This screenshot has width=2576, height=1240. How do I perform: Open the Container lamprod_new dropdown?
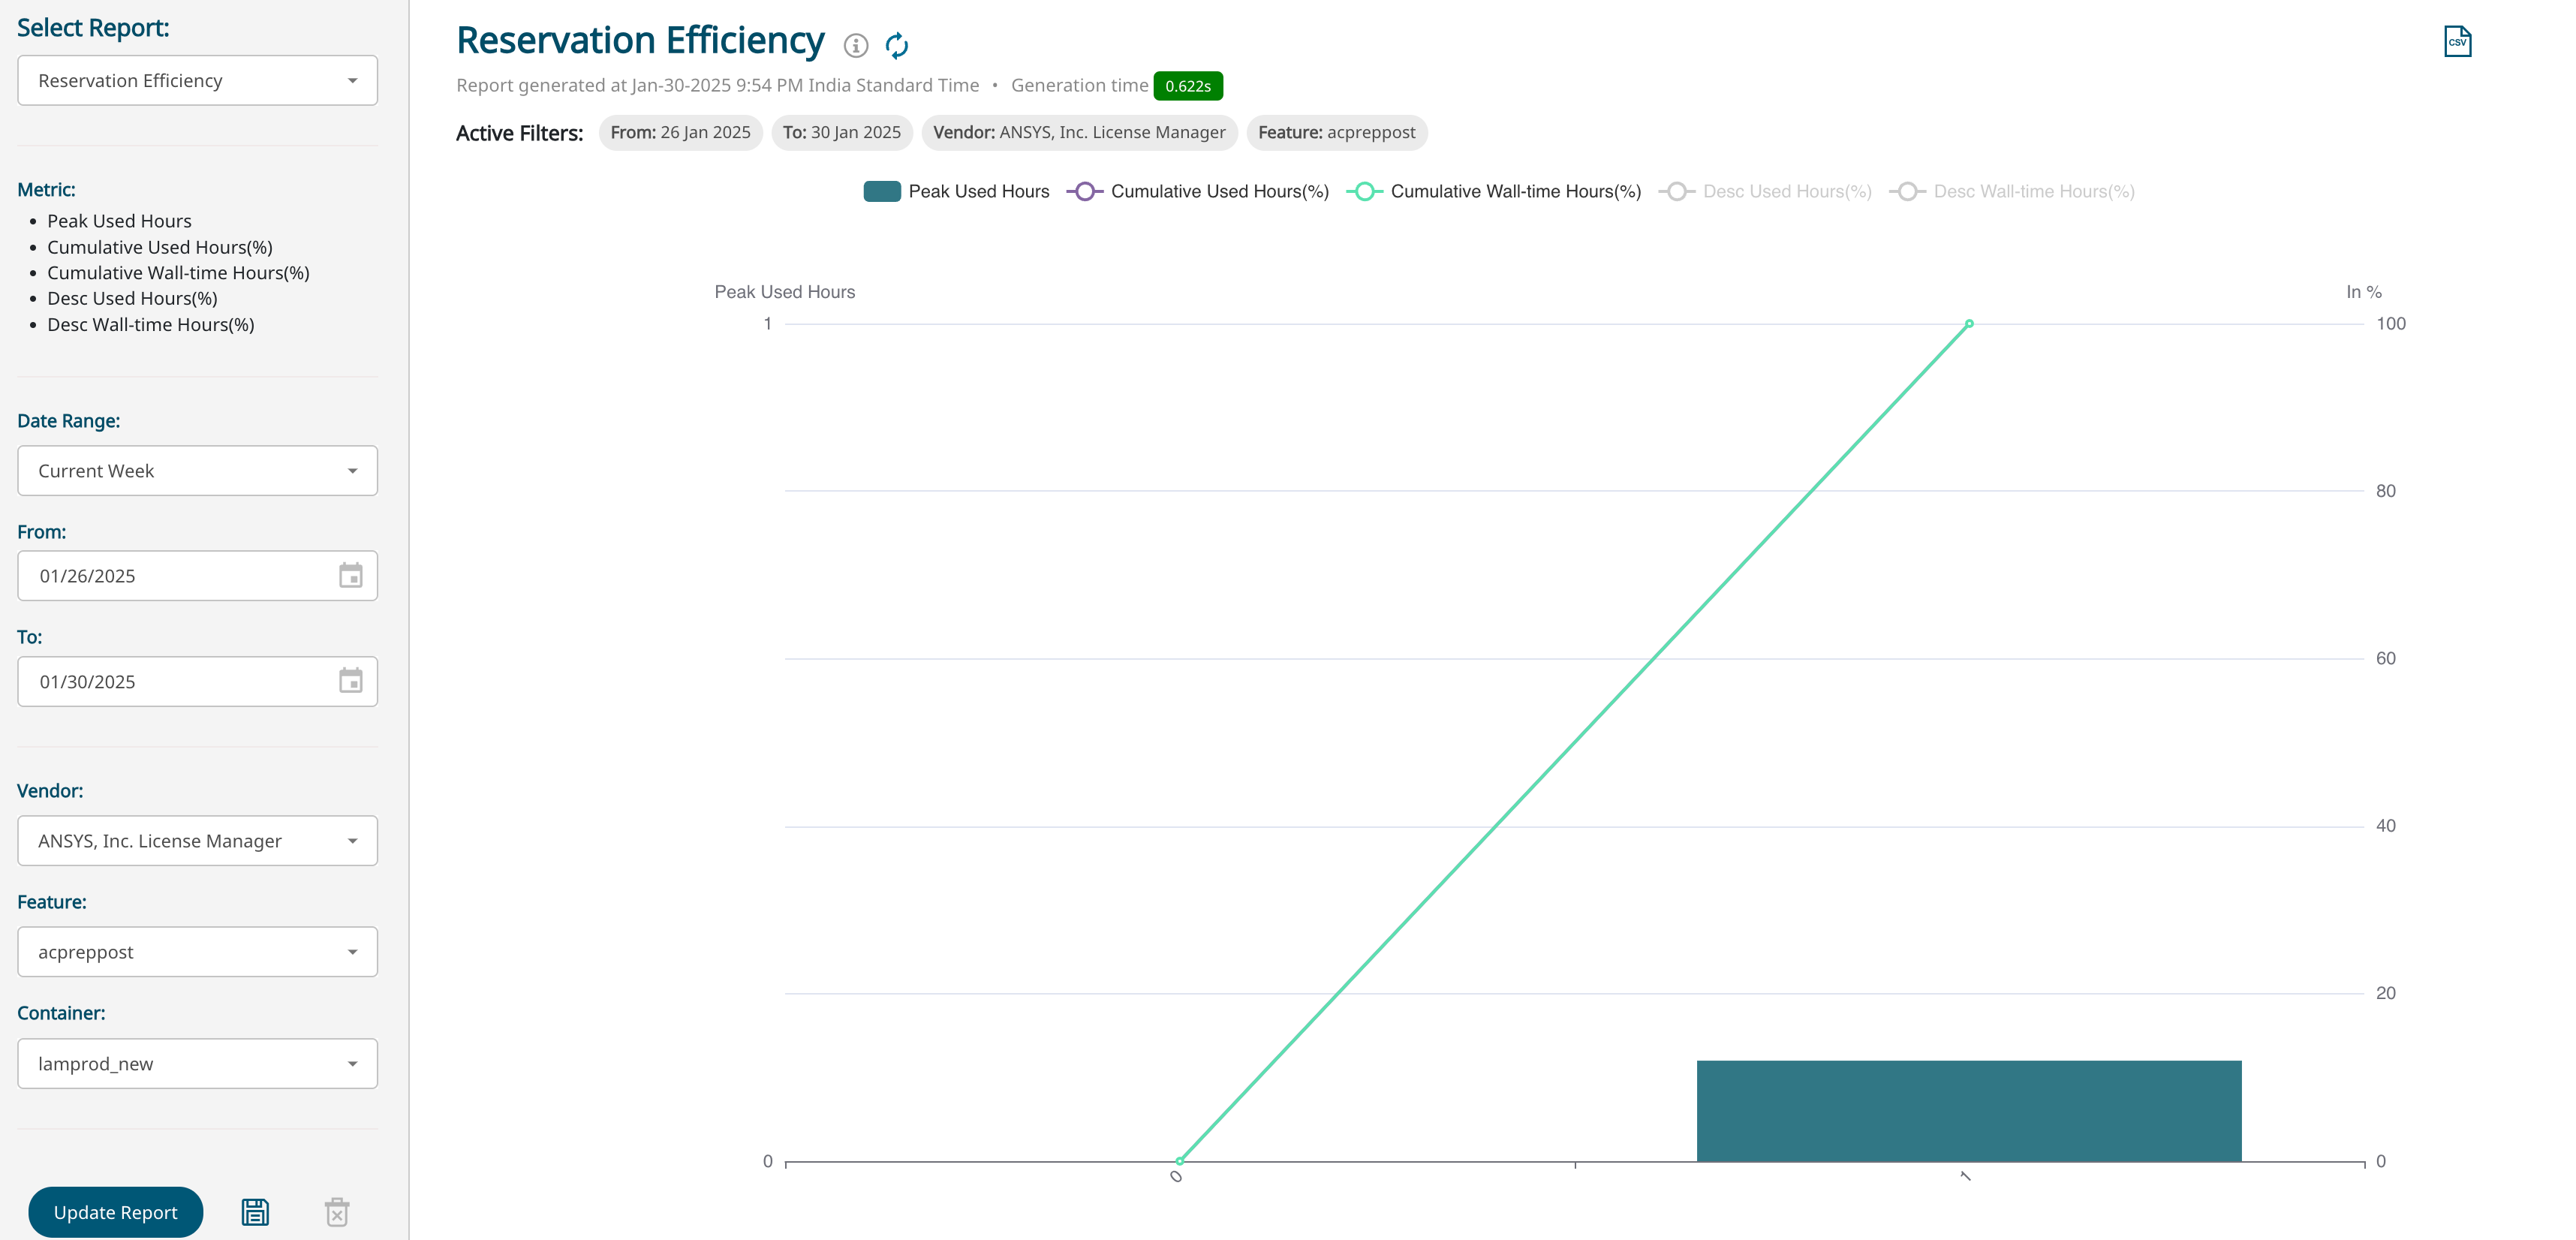point(197,1064)
